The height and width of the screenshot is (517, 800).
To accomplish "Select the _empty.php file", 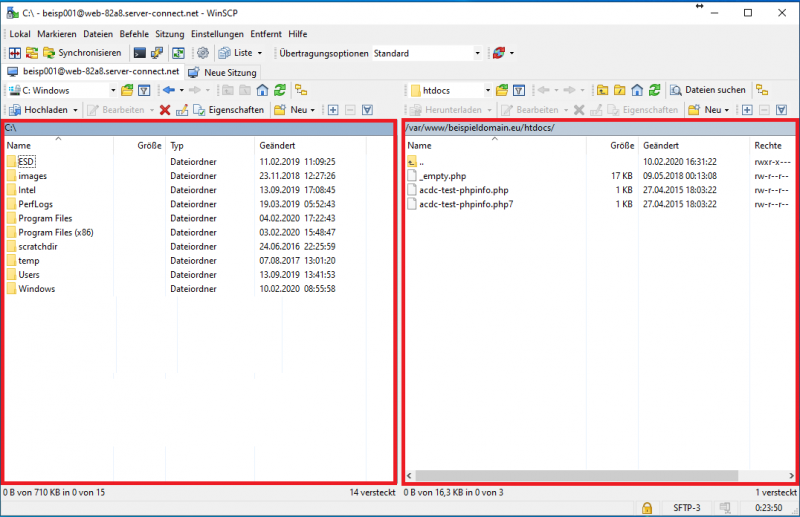I will click(x=442, y=176).
